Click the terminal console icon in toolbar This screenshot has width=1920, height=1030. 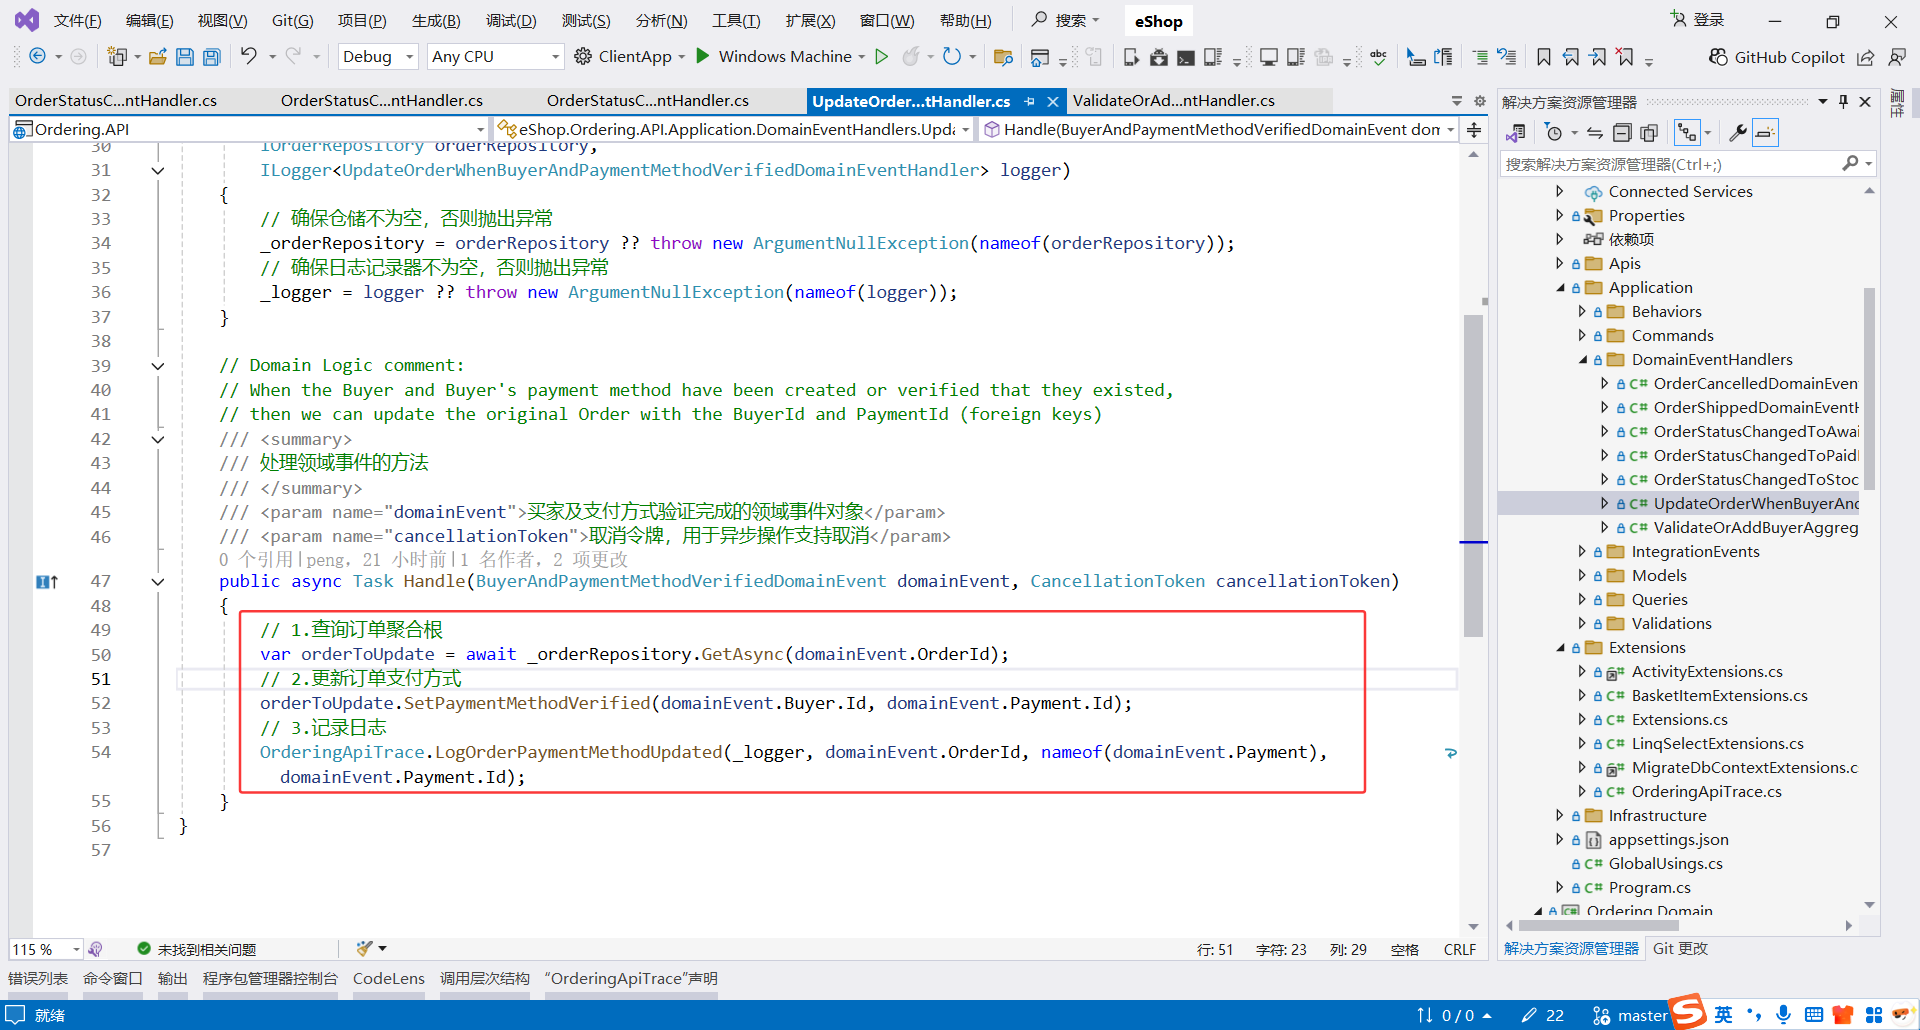coord(1186,57)
